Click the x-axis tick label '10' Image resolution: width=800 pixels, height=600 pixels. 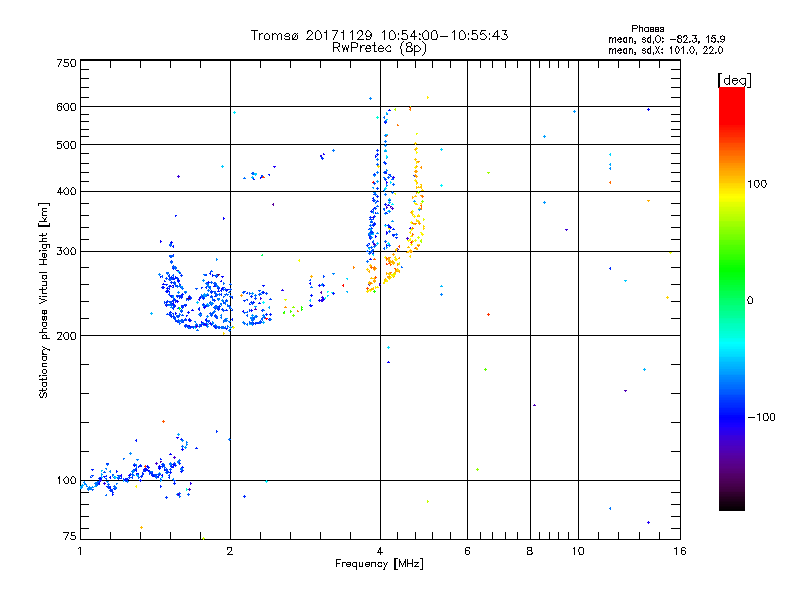578,551
